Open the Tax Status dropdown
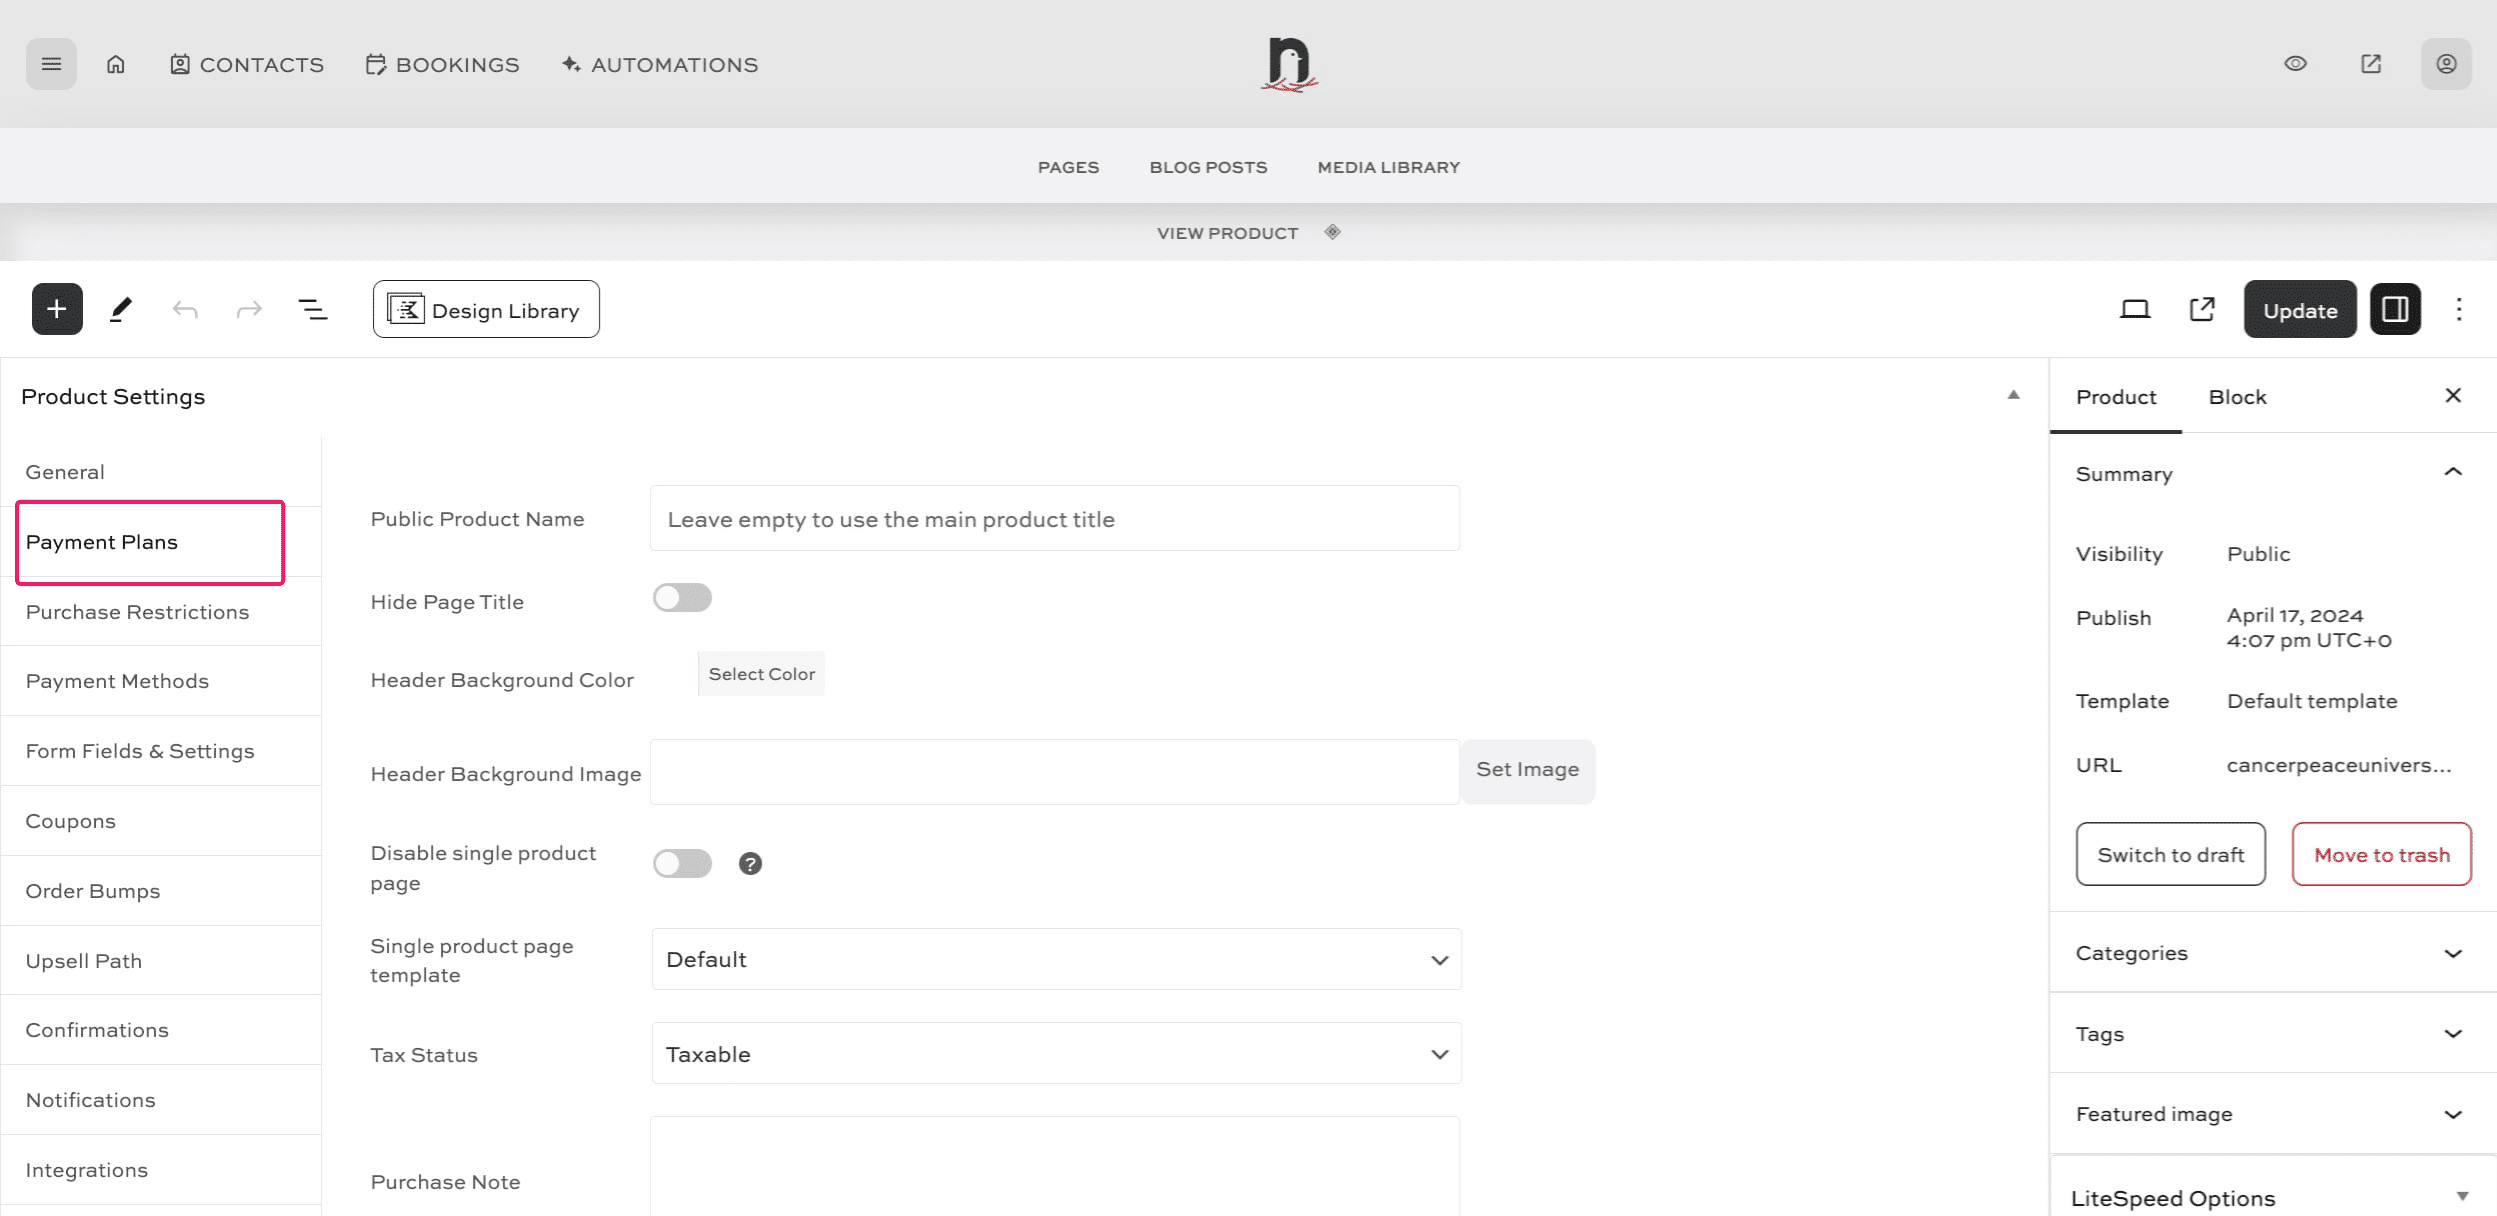This screenshot has height=1216, width=2497. (1056, 1054)
